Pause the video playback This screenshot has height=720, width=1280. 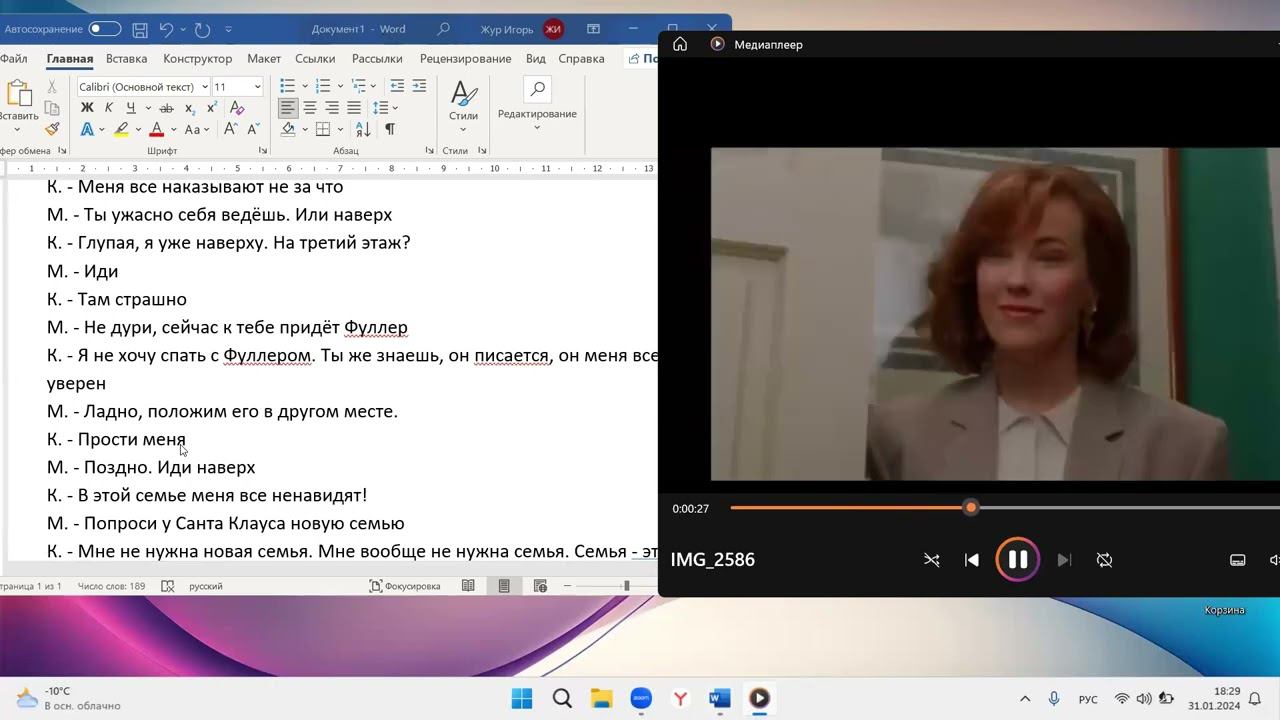[1017, 560]
